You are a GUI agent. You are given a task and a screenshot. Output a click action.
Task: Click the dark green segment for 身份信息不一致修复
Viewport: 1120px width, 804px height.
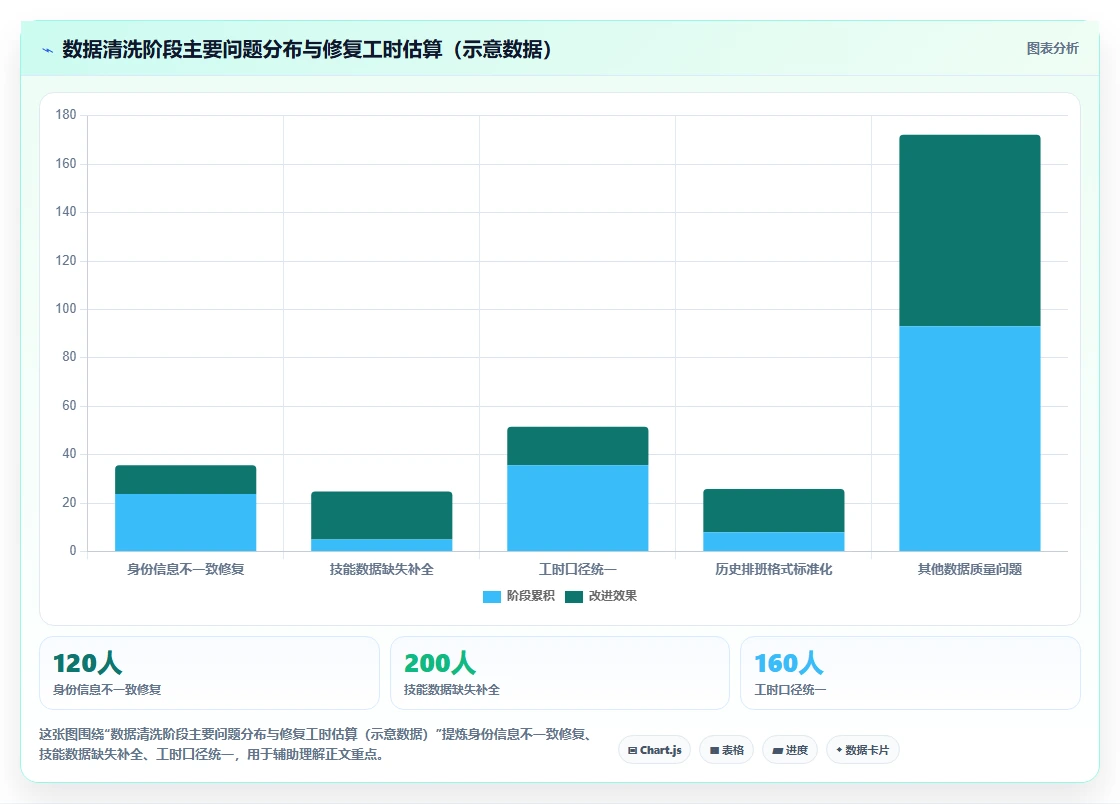point(186,480)
